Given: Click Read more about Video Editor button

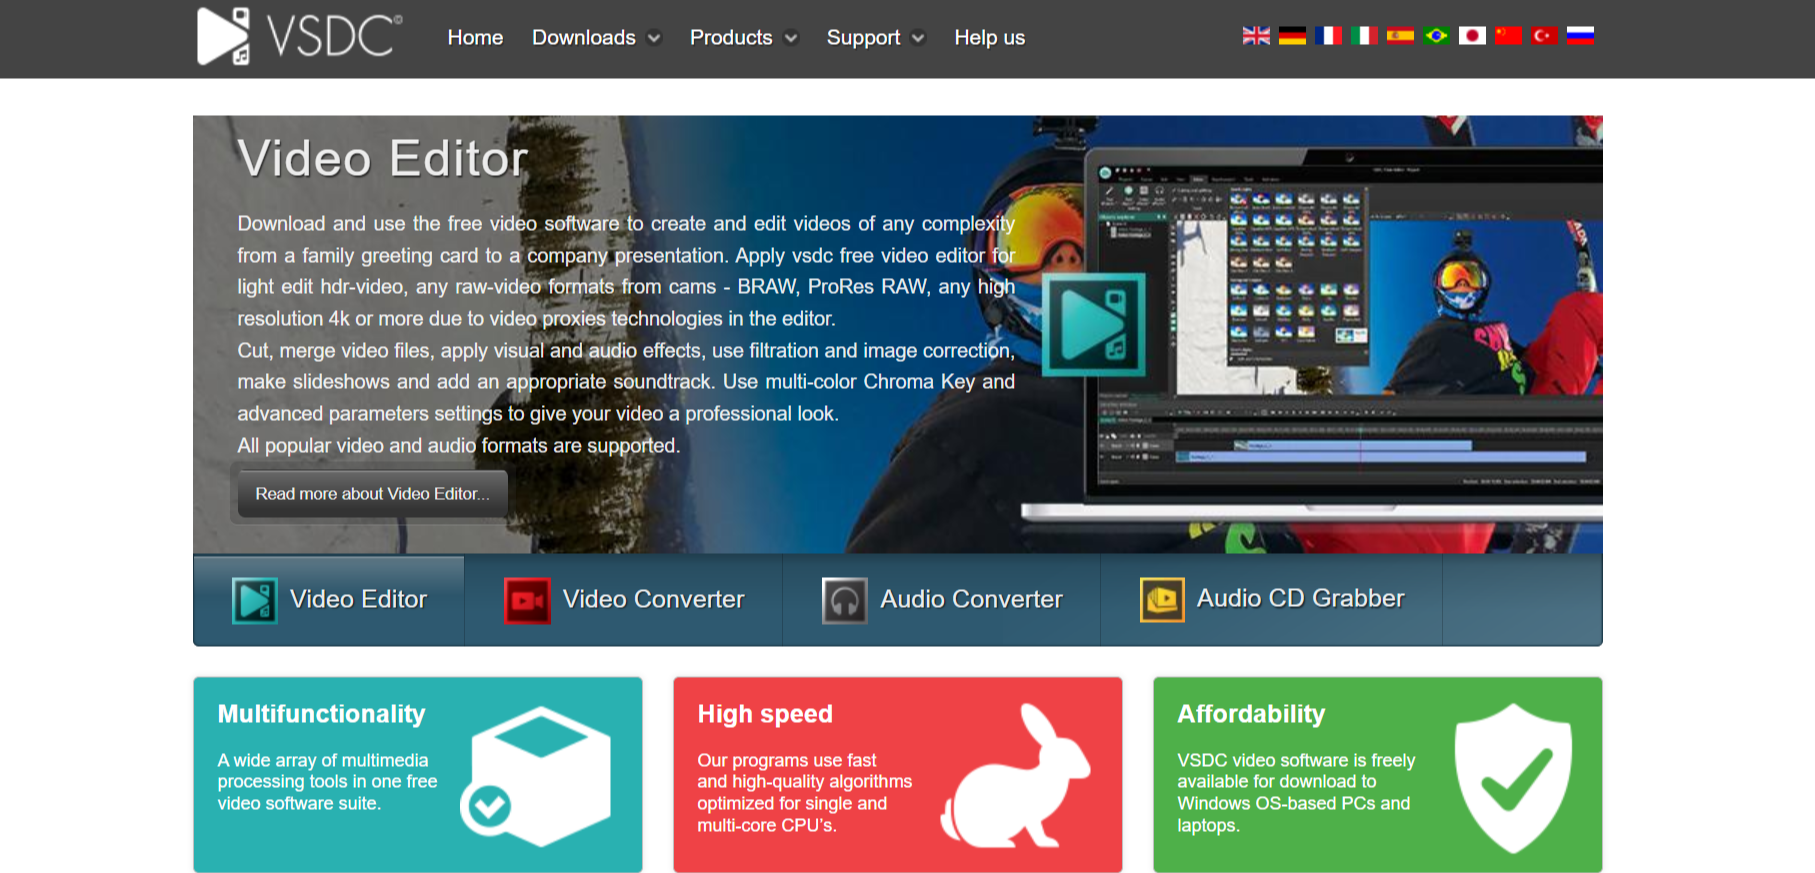Looking at the screenshot, I should [x=372, y=494].
